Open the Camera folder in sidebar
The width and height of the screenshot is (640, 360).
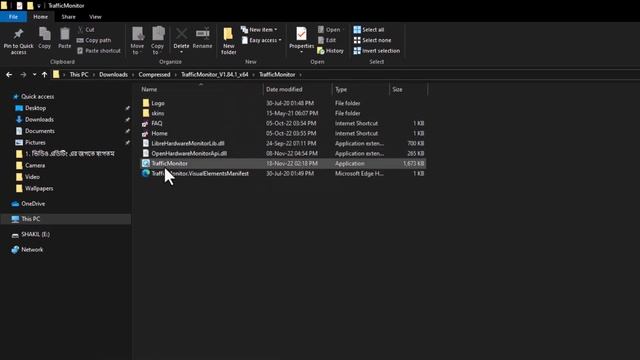35,166
